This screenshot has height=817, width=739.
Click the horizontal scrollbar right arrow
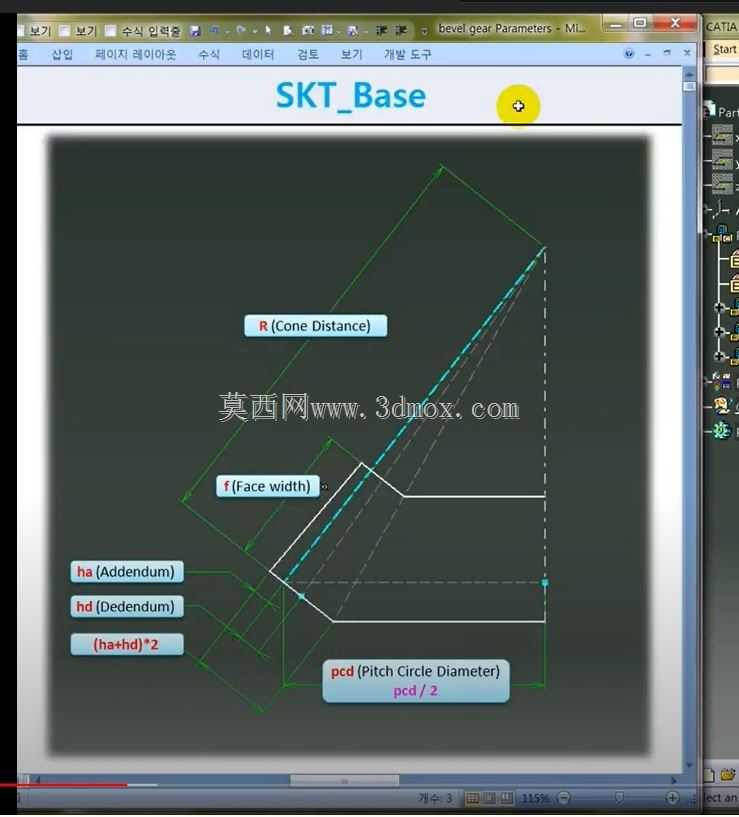point(674,781)
